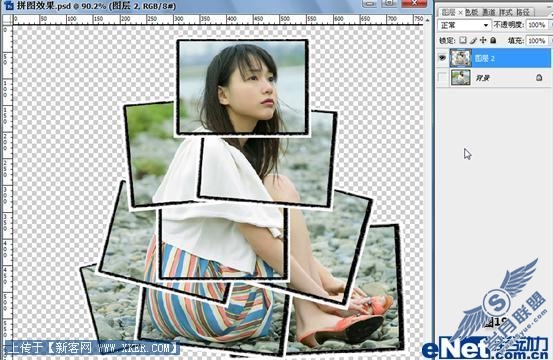Minimize the 拼图效果.psd document window
Image resolution: width=553 pixels, height=360 pixels.
click(370, 3)
